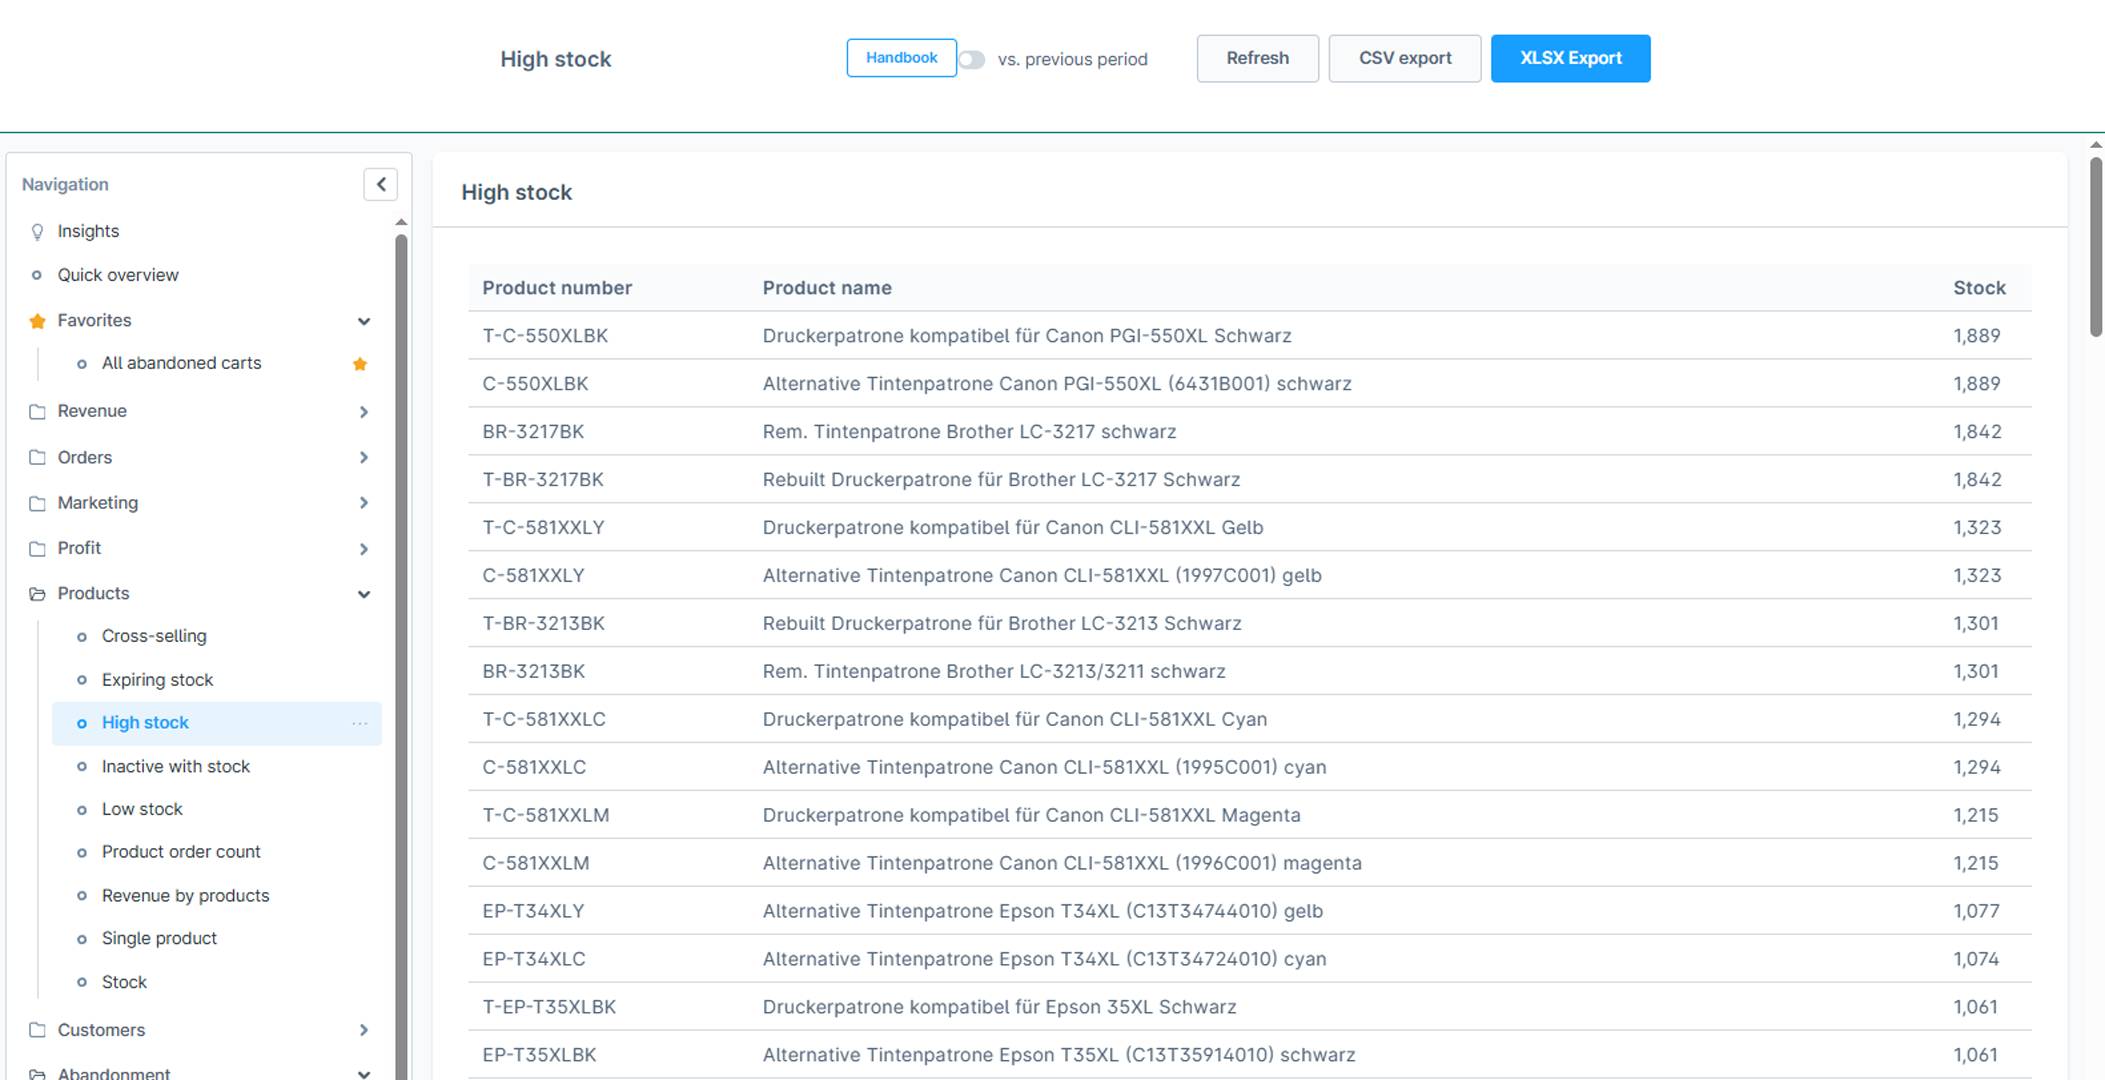Expand the Marketing section chevron

[364, 503]
